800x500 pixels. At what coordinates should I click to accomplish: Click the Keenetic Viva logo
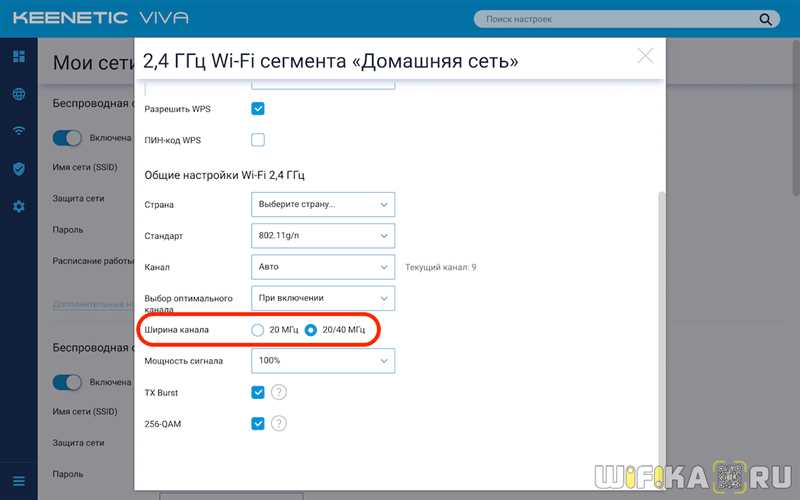tap(101, 18)
